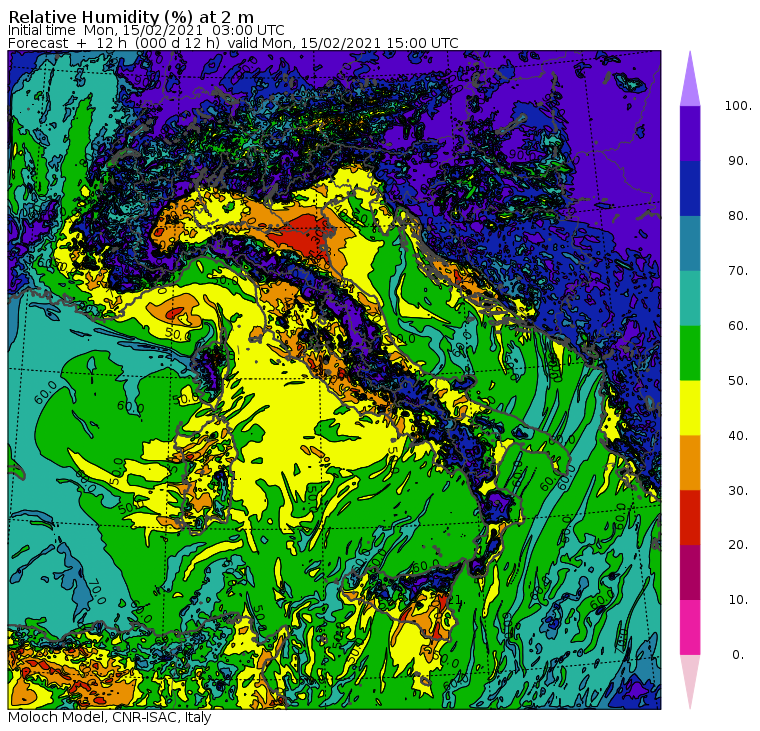Select the bright pink 0–10% legend swatch
760x731 pixels.
pos(690,627)
